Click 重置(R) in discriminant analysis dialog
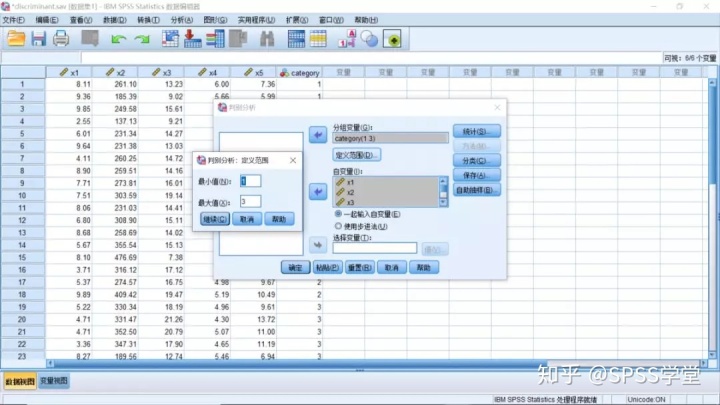Image resolution: width=720 pixels, height=405 pixels. coord(360,267)
